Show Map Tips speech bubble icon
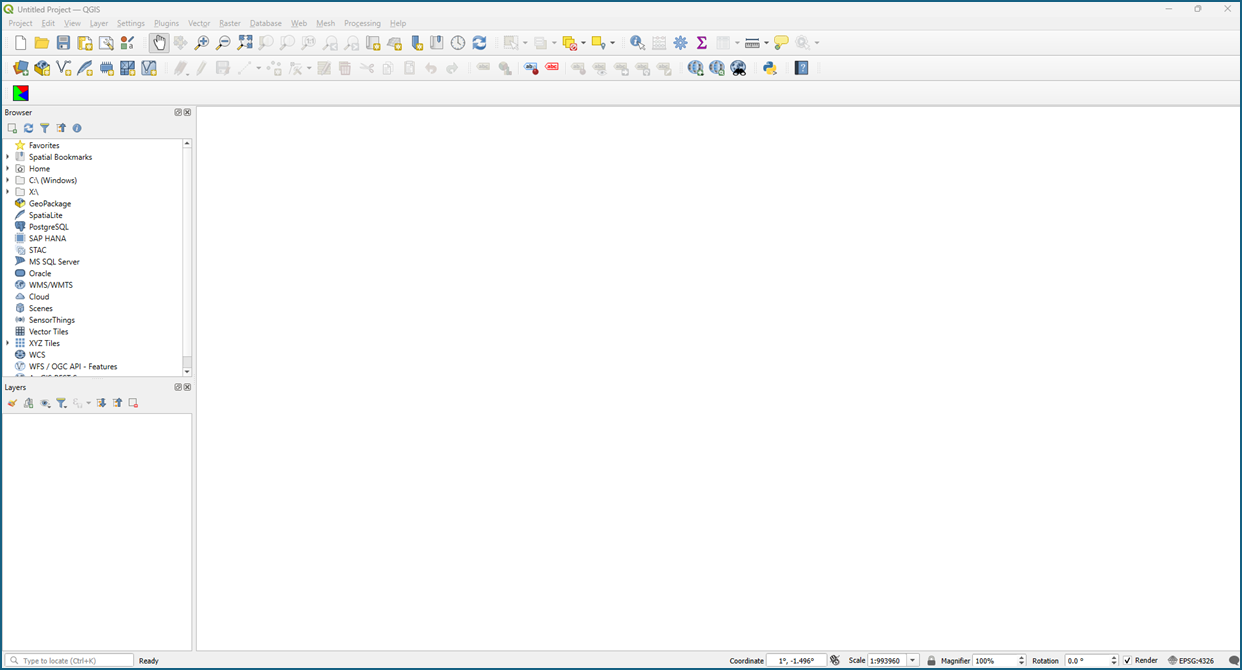The height and width of the screenshot is (670, 1242). coord(781,43)
